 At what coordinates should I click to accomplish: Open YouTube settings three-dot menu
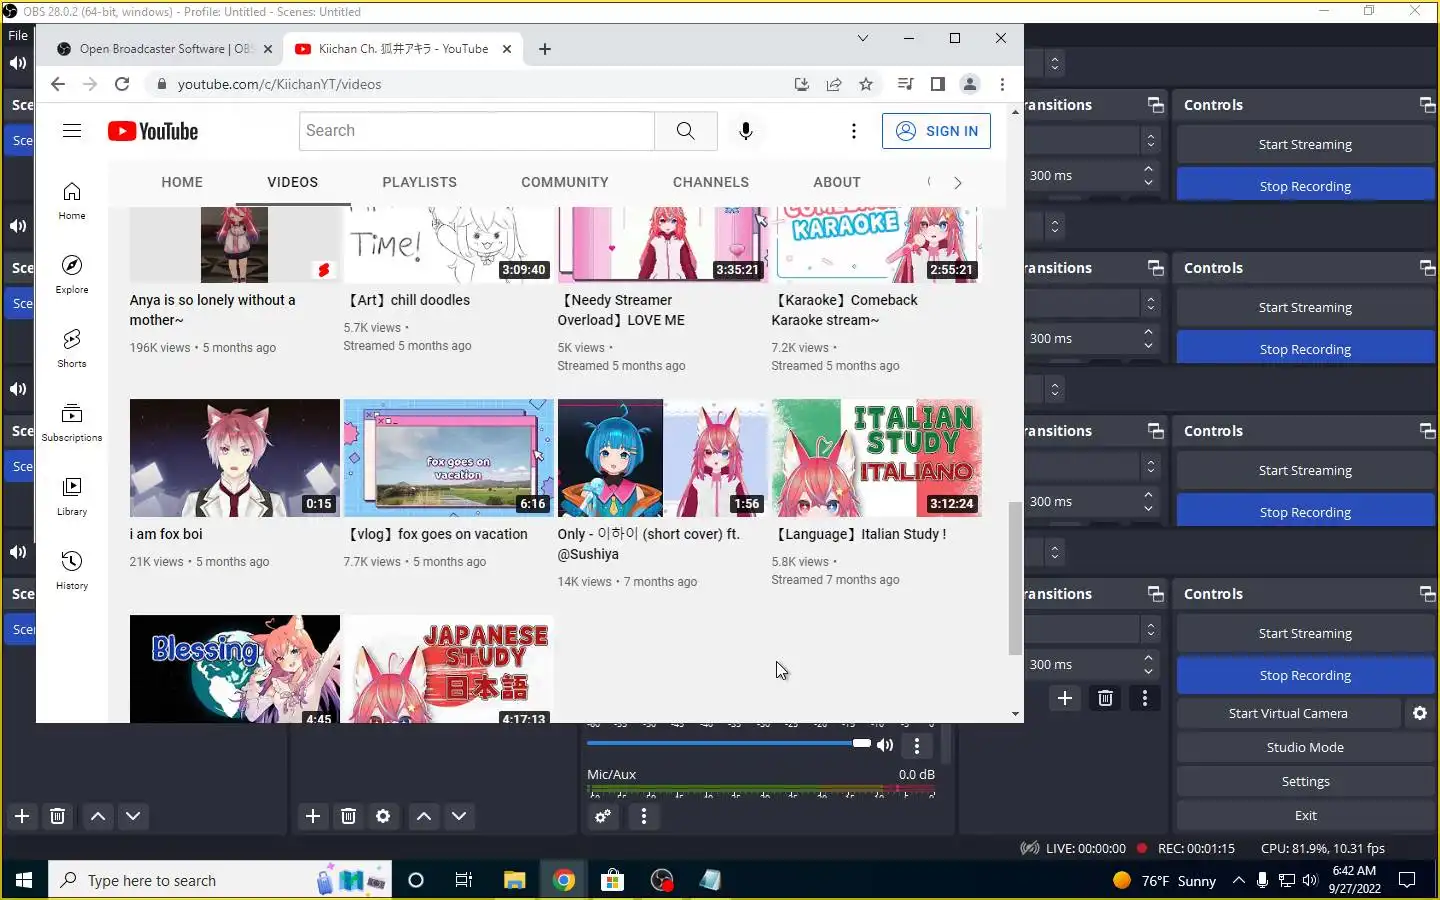(853, 131)
